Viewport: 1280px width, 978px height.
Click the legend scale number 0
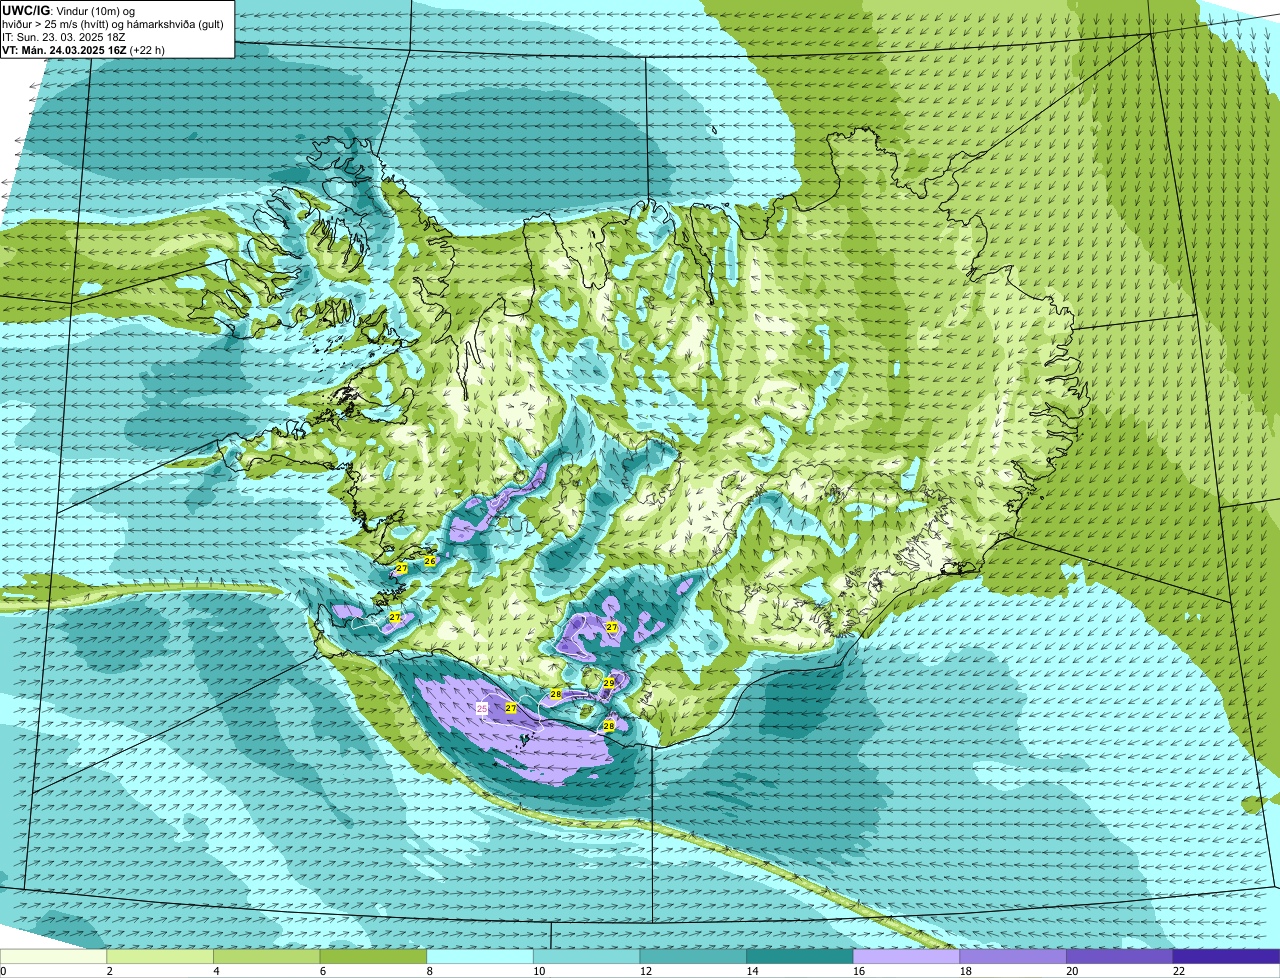coord(3,971)
